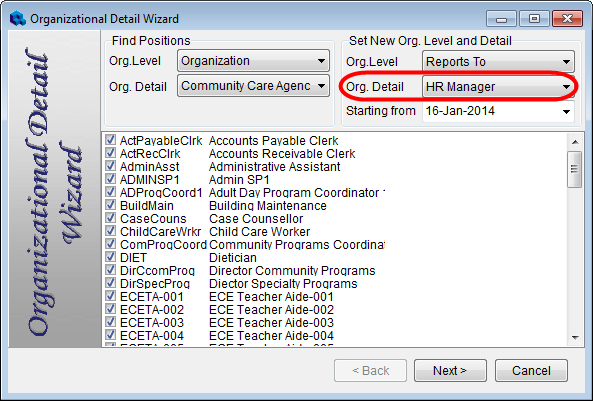Toggle the DIET Dietician checkbox
This screenshot has width=593, height=401.
pos(110,256)
